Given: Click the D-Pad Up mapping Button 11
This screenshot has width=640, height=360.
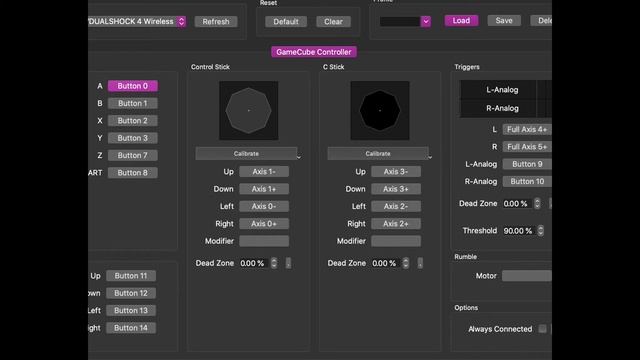Looking at the screenshot, I should (131, 276).
